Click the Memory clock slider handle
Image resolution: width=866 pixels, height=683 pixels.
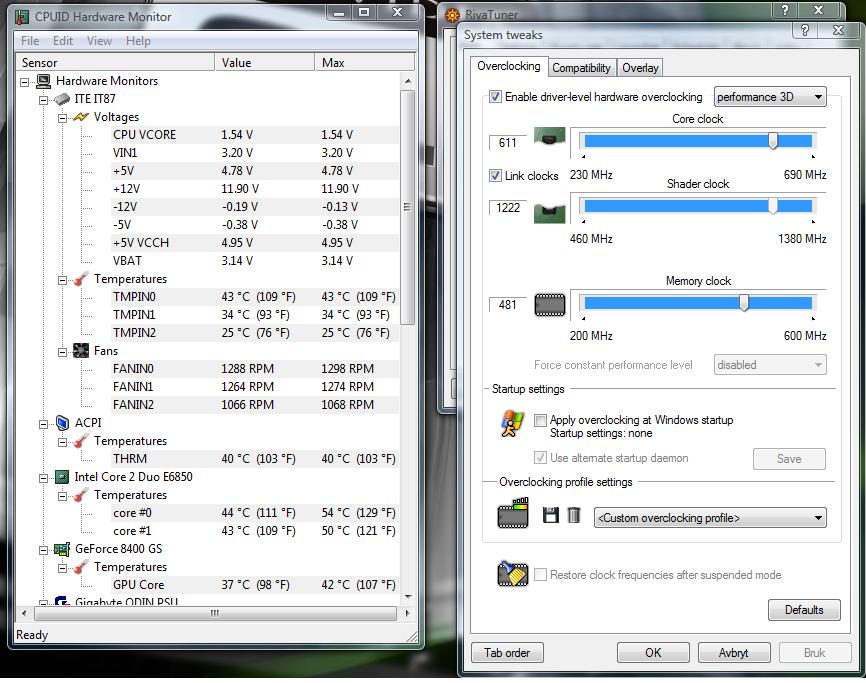click(x=744, y=303)
